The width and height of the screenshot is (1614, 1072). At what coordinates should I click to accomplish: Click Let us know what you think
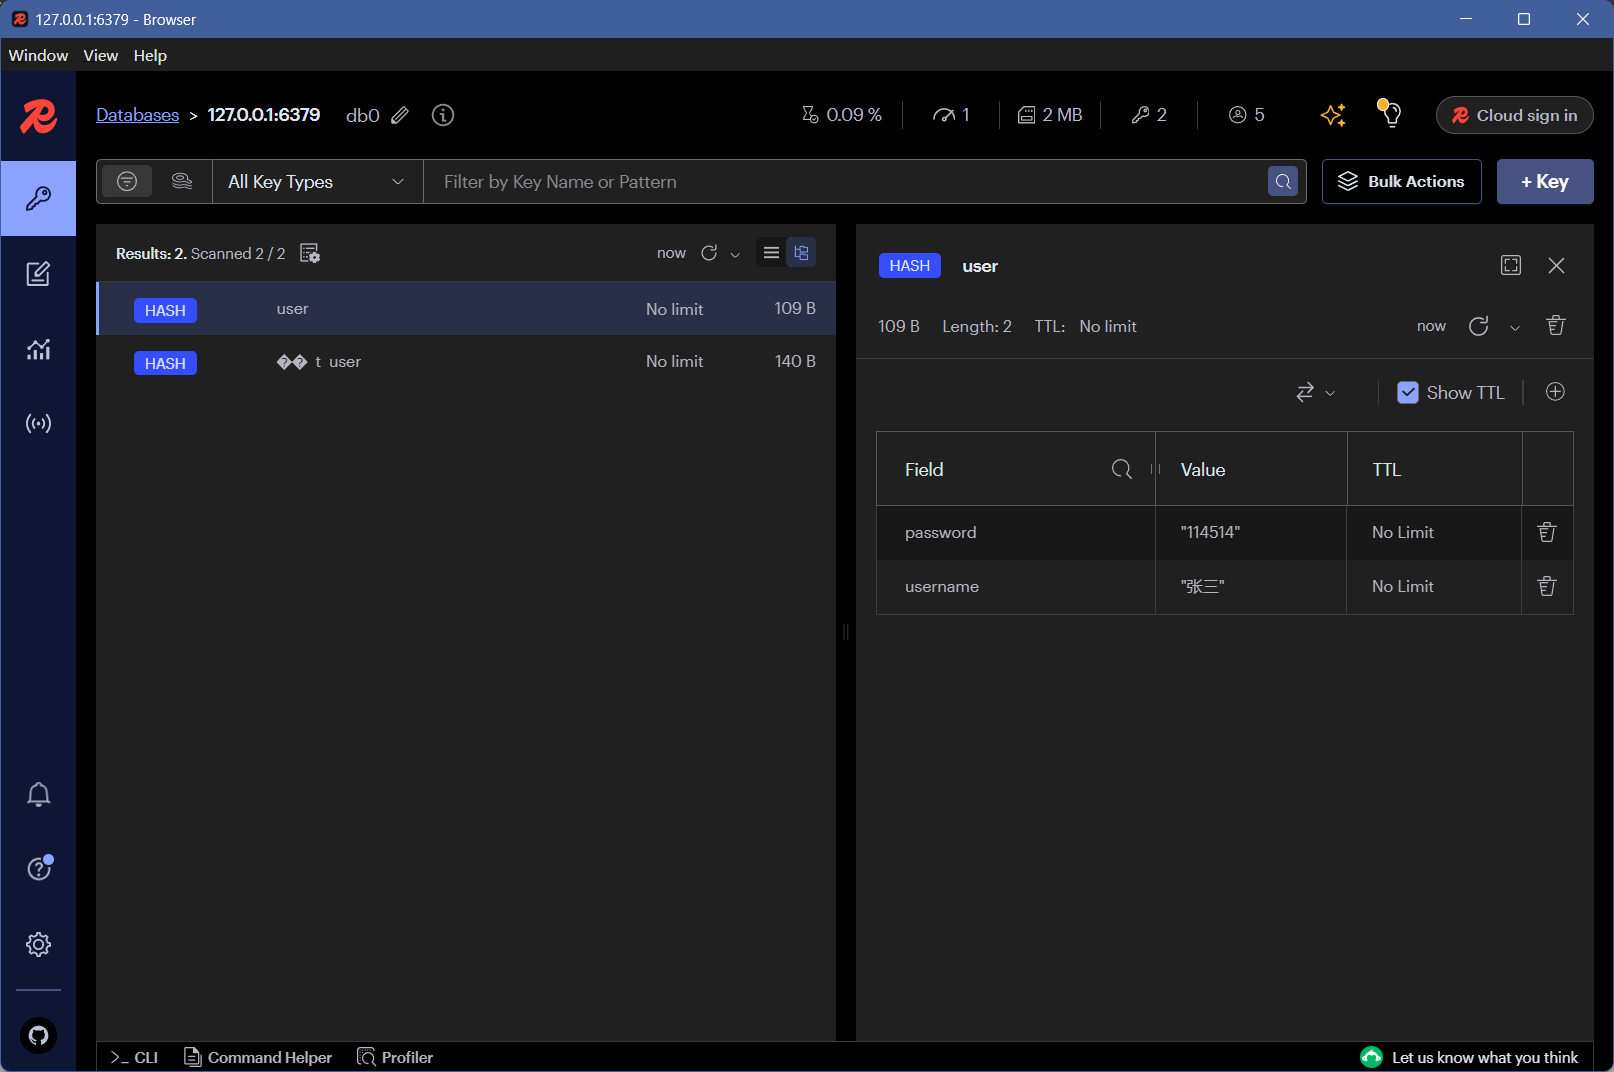[1470, 1057]
